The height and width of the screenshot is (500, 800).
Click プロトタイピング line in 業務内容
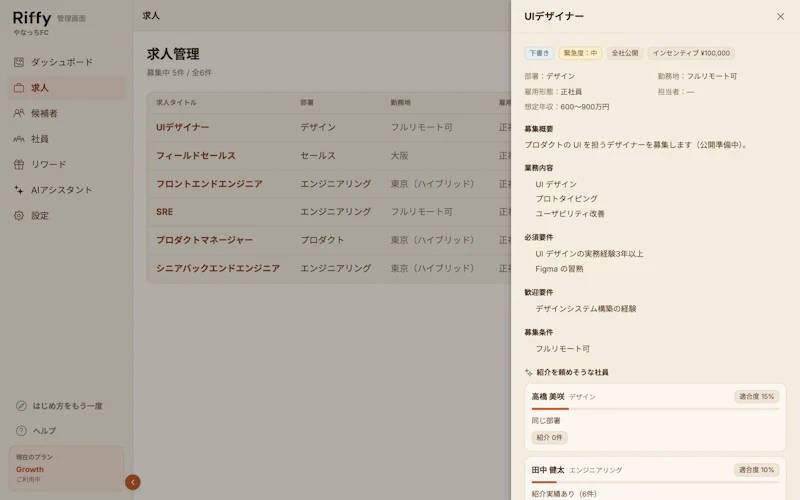click(x=566, y=198)
